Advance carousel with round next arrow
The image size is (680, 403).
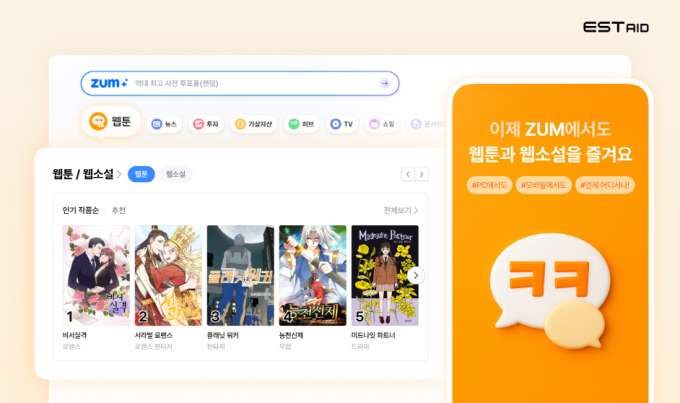tap(416, 275)
